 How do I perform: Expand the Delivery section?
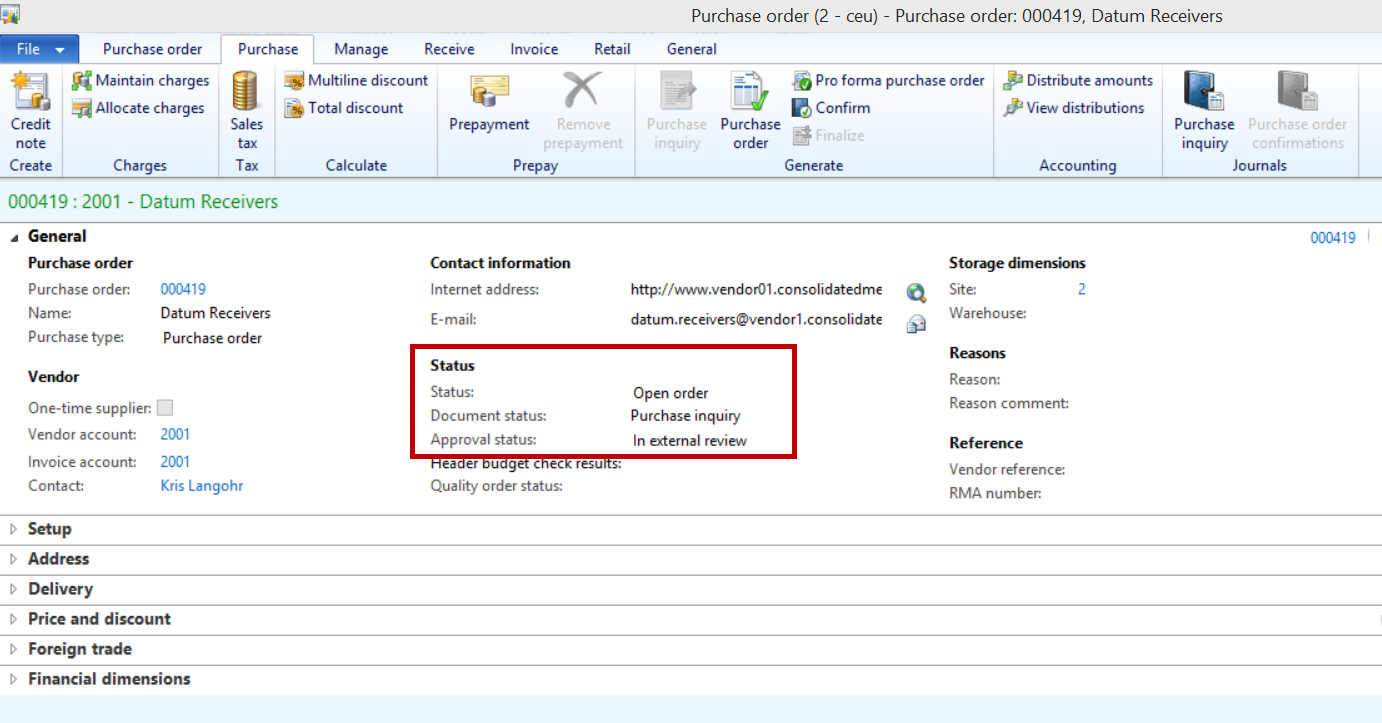60,589
